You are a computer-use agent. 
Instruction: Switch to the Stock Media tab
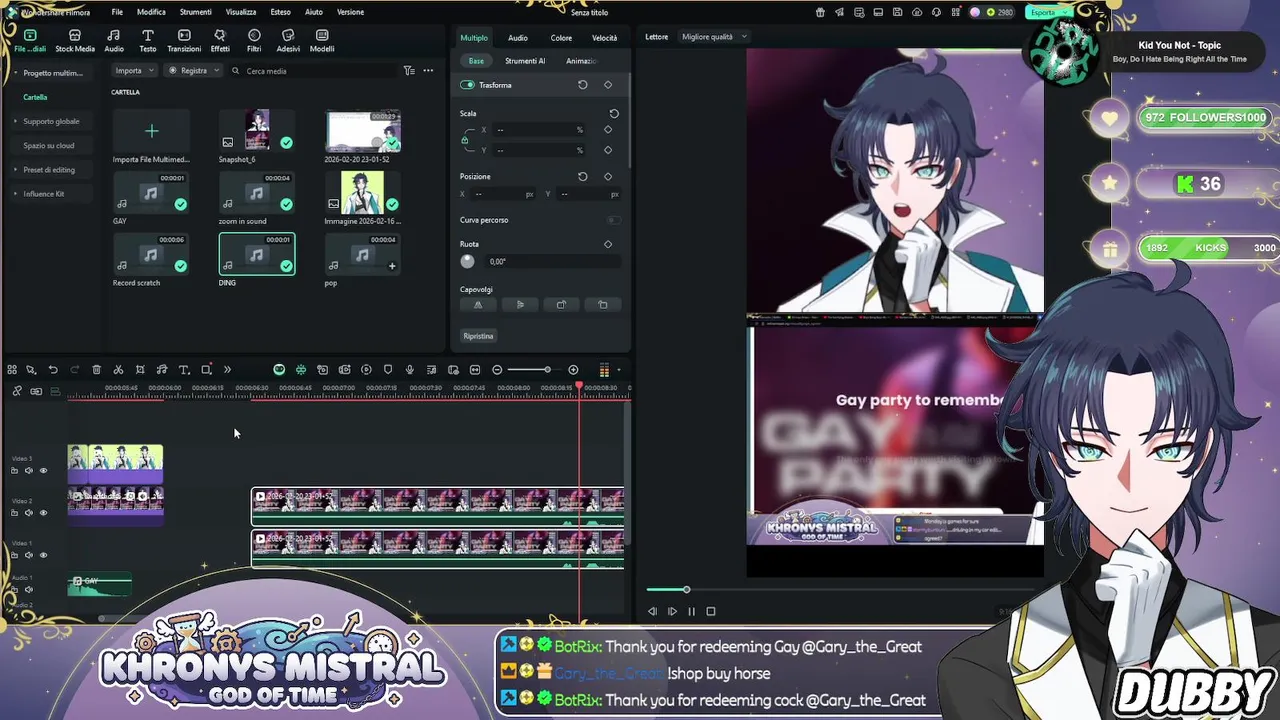(75, 41)
